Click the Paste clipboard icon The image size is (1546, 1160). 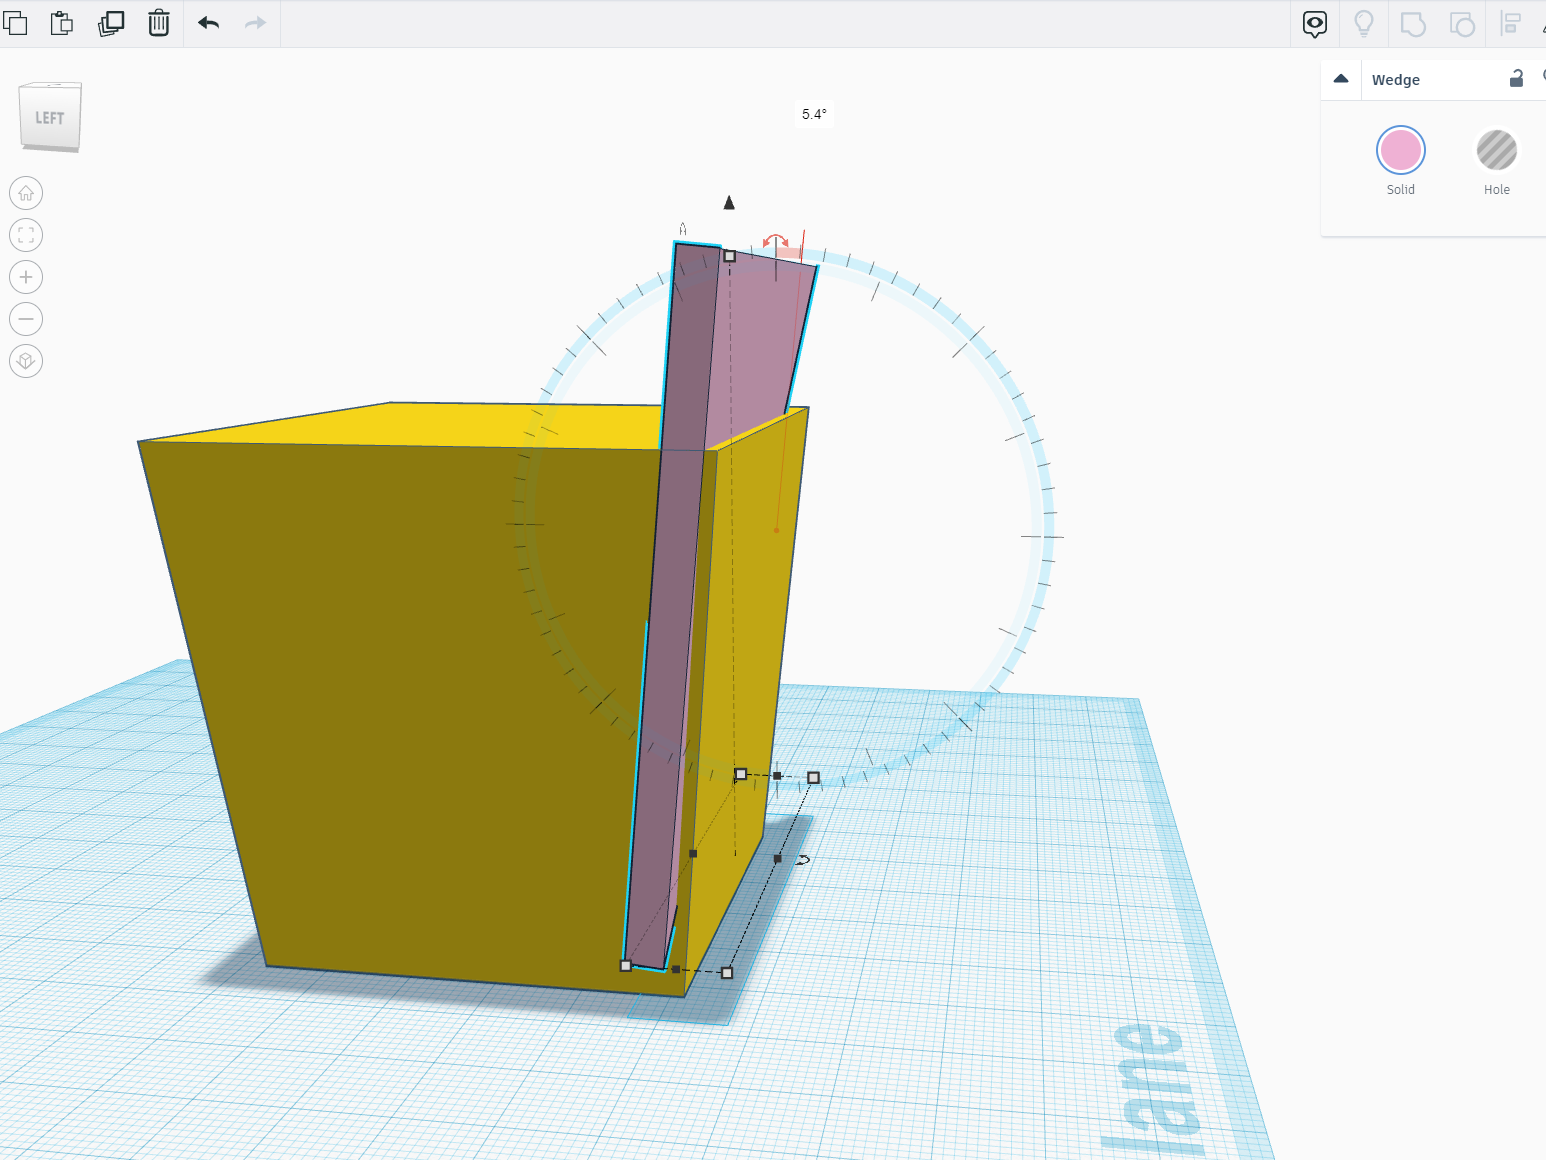click(62, 22)
